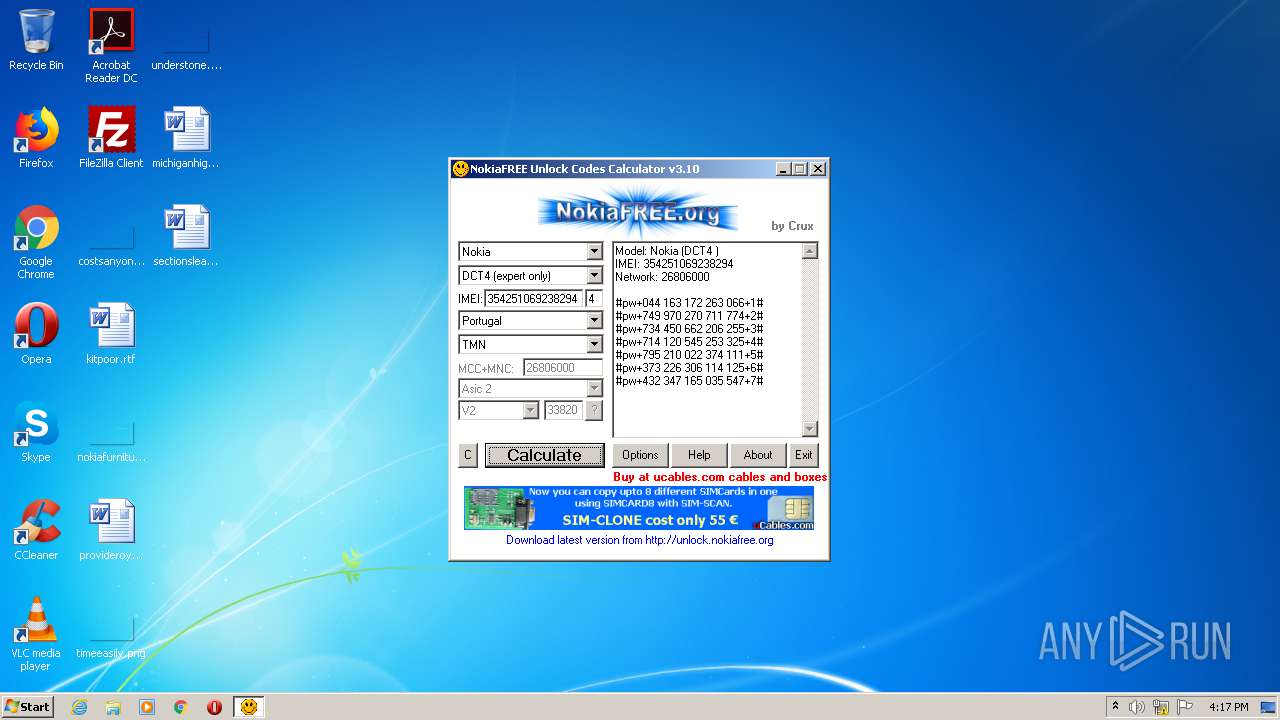The height and width of the screenshot is (720, 1280).
Task: Open michiganhig... Word document icon
Action: point(186,138)
